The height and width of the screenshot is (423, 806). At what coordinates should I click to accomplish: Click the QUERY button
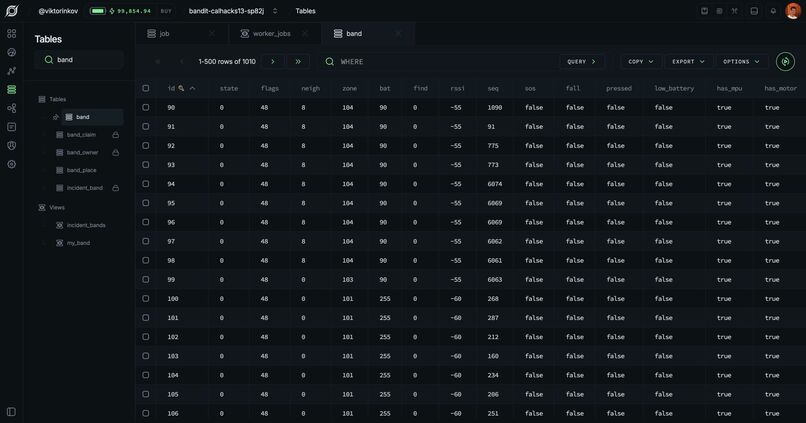tap(581, 62)
